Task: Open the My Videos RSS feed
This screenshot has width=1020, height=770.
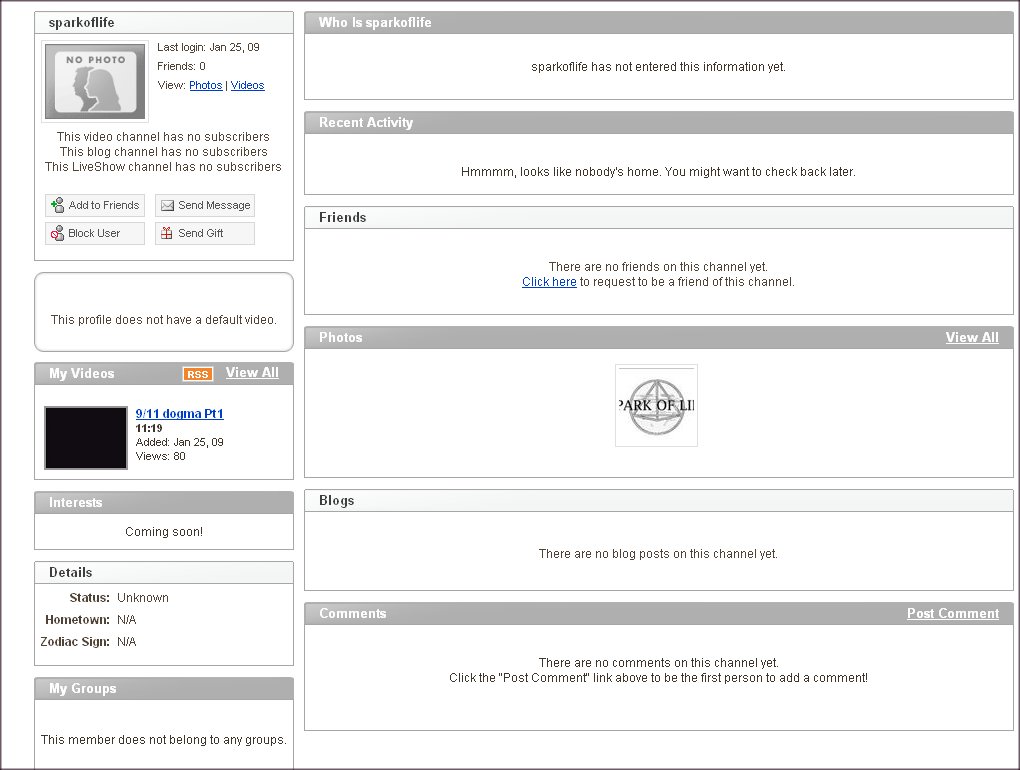Action: 198,374
